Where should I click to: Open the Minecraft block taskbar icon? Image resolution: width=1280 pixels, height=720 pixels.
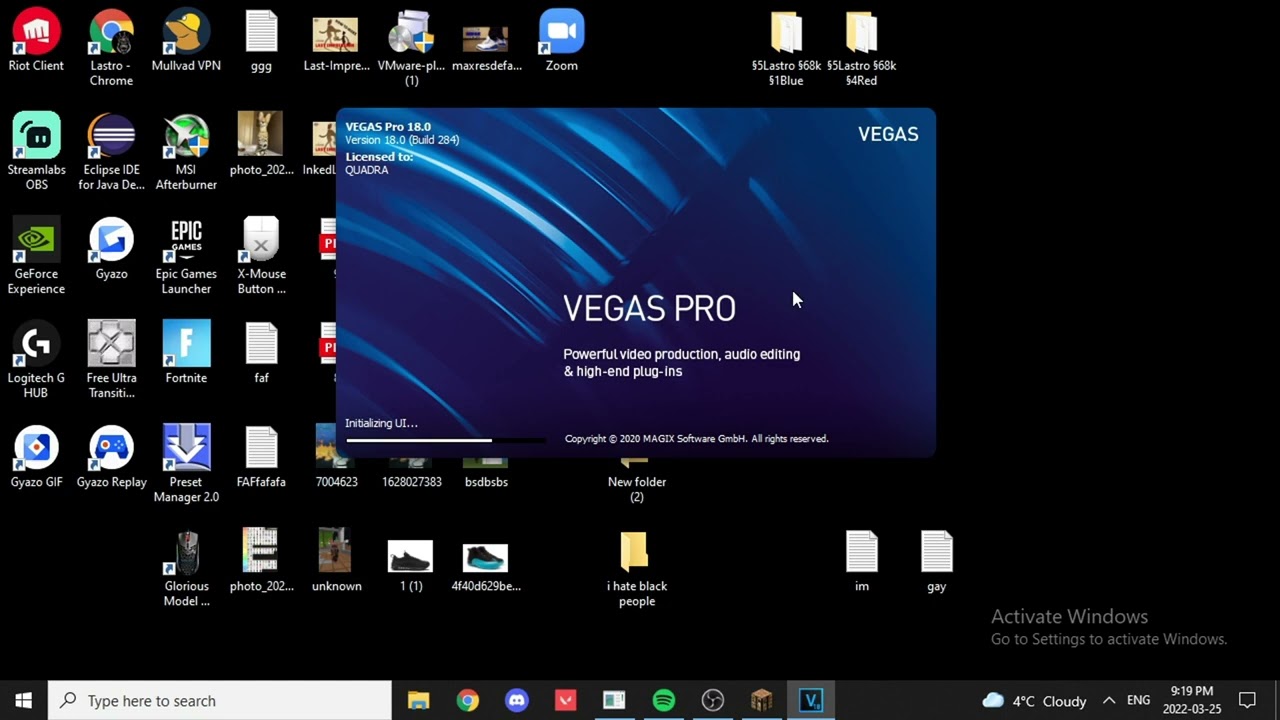[761, 700]
